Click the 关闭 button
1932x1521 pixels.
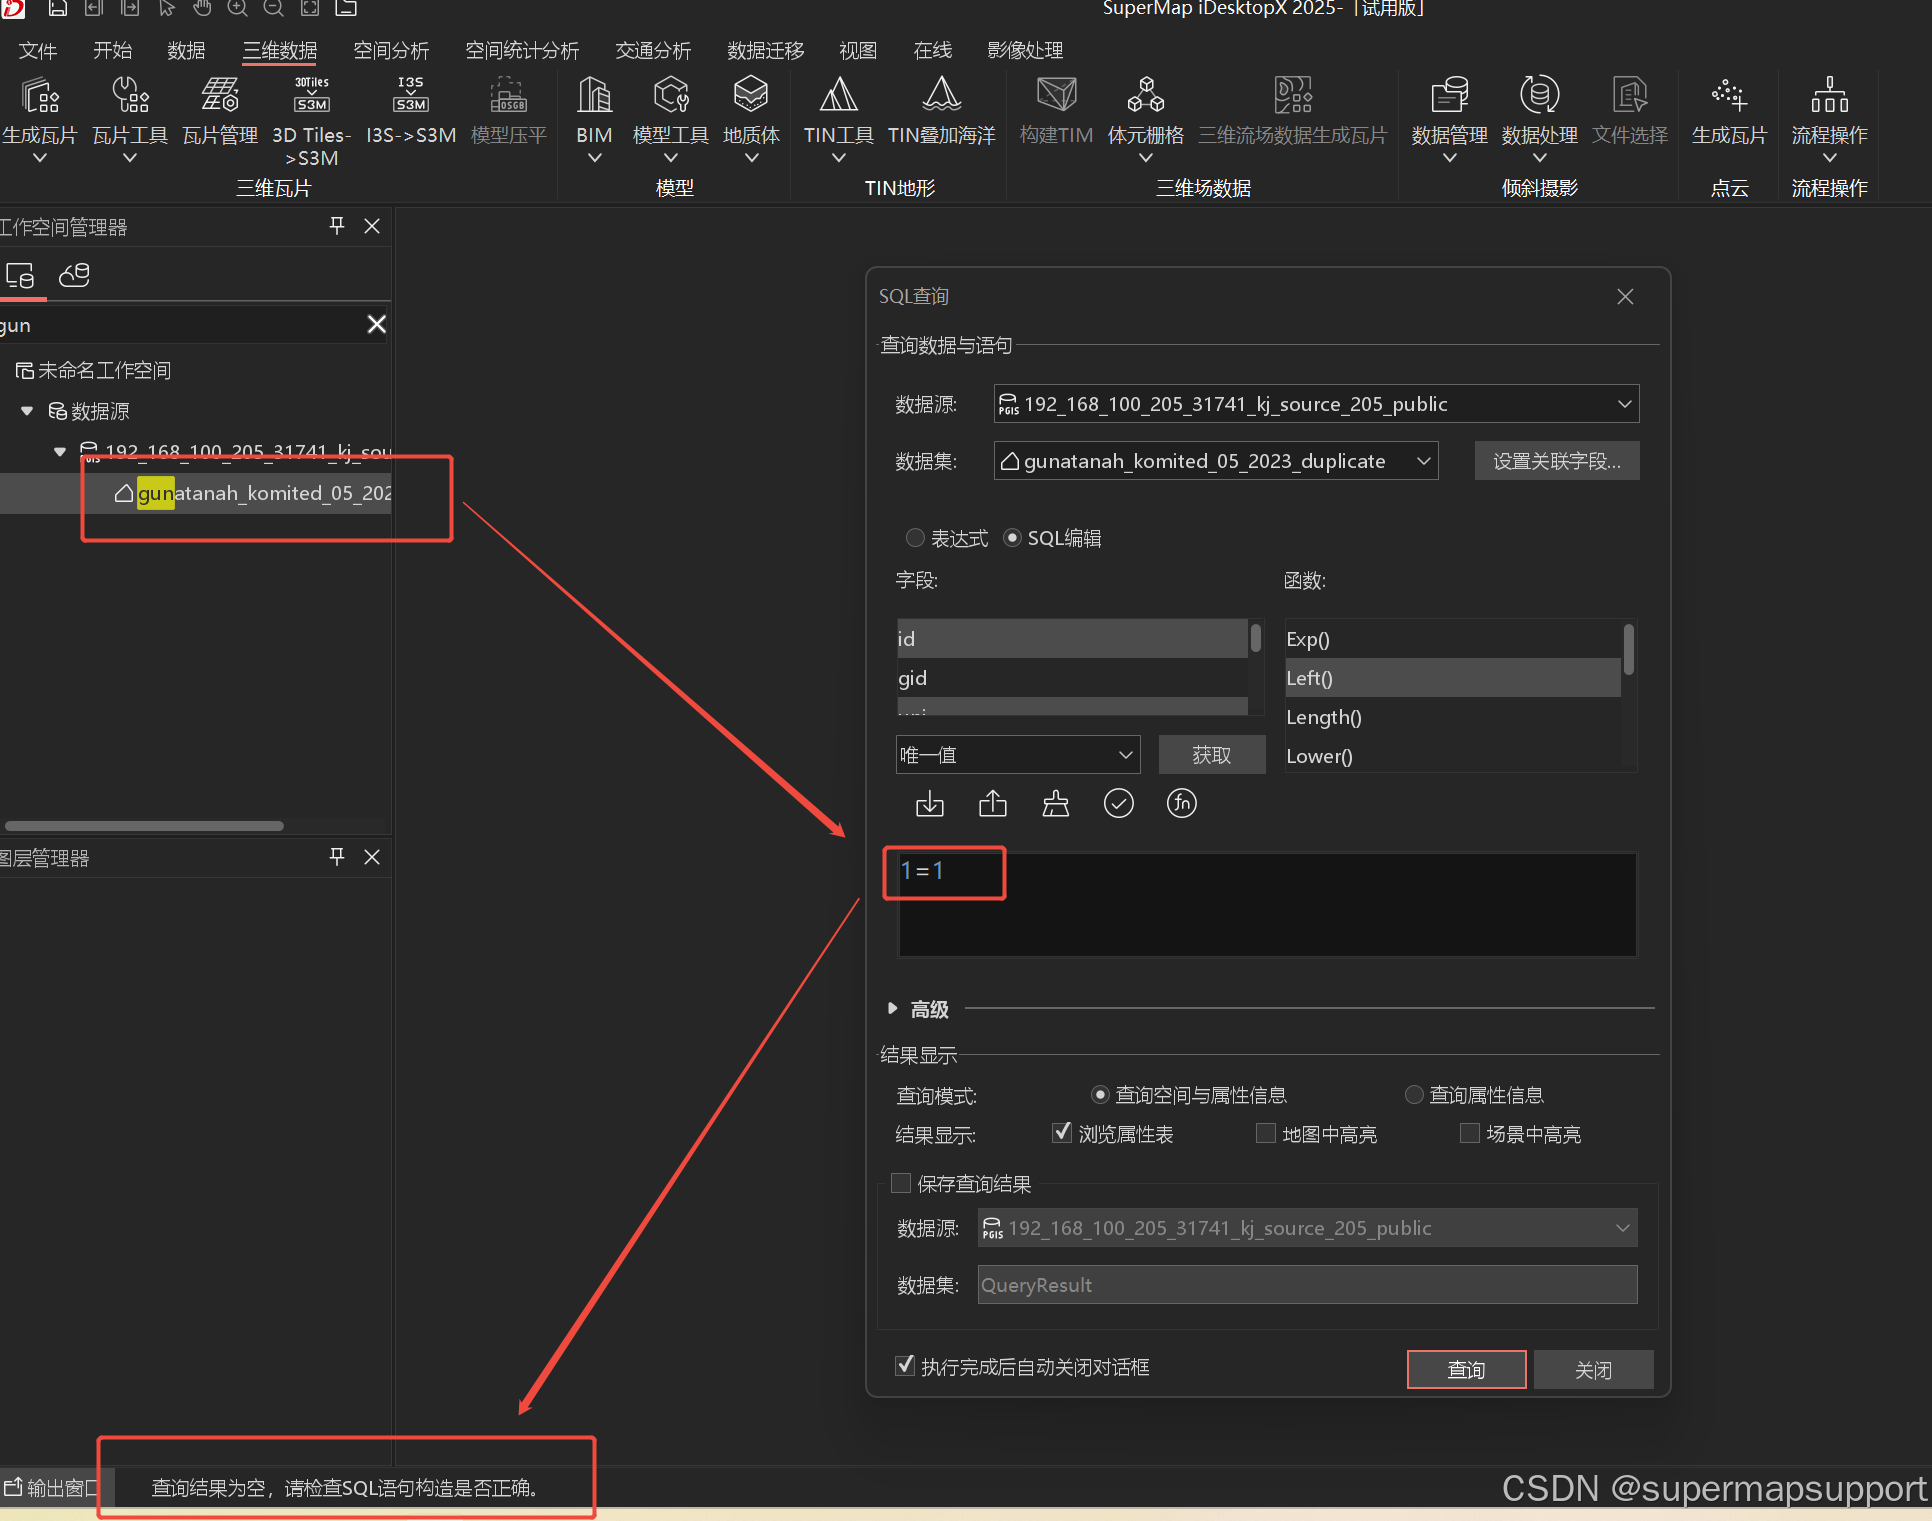1593,1370
